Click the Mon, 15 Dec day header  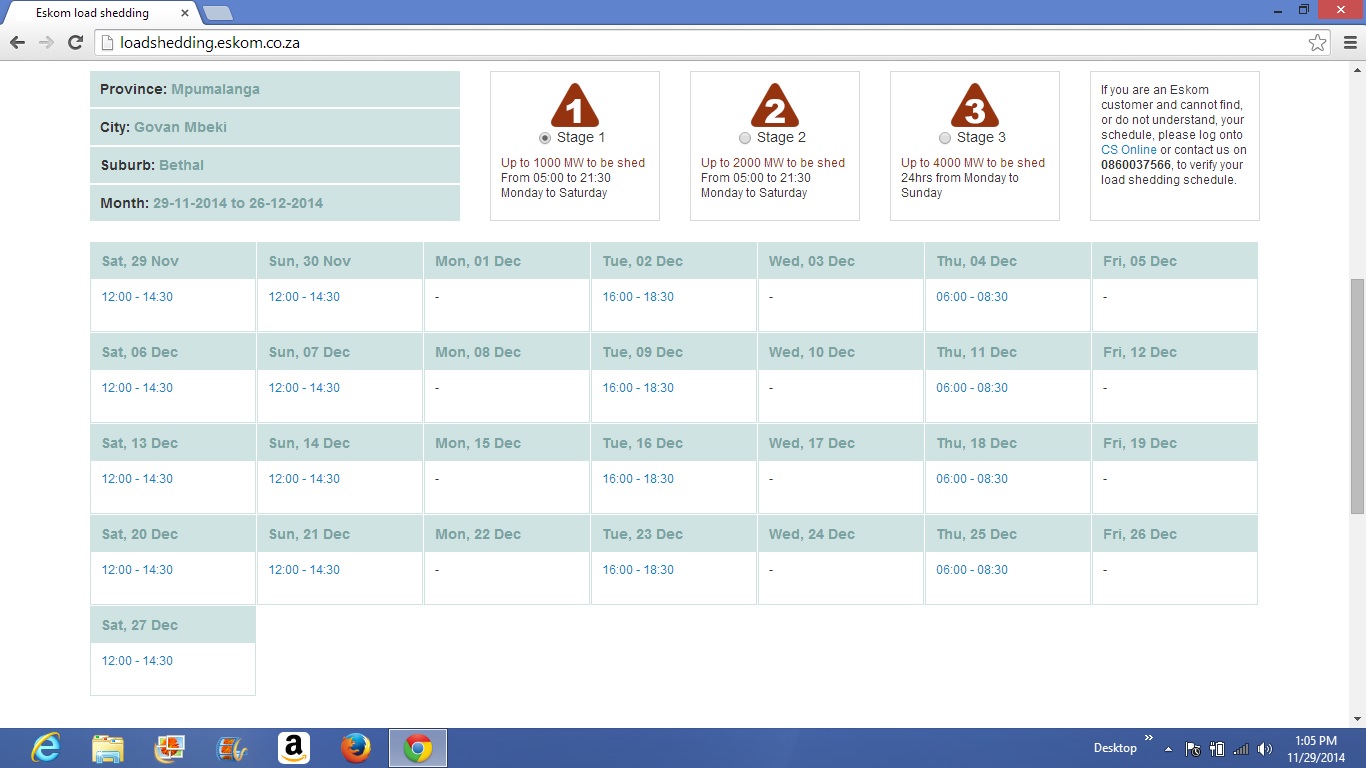507,443
